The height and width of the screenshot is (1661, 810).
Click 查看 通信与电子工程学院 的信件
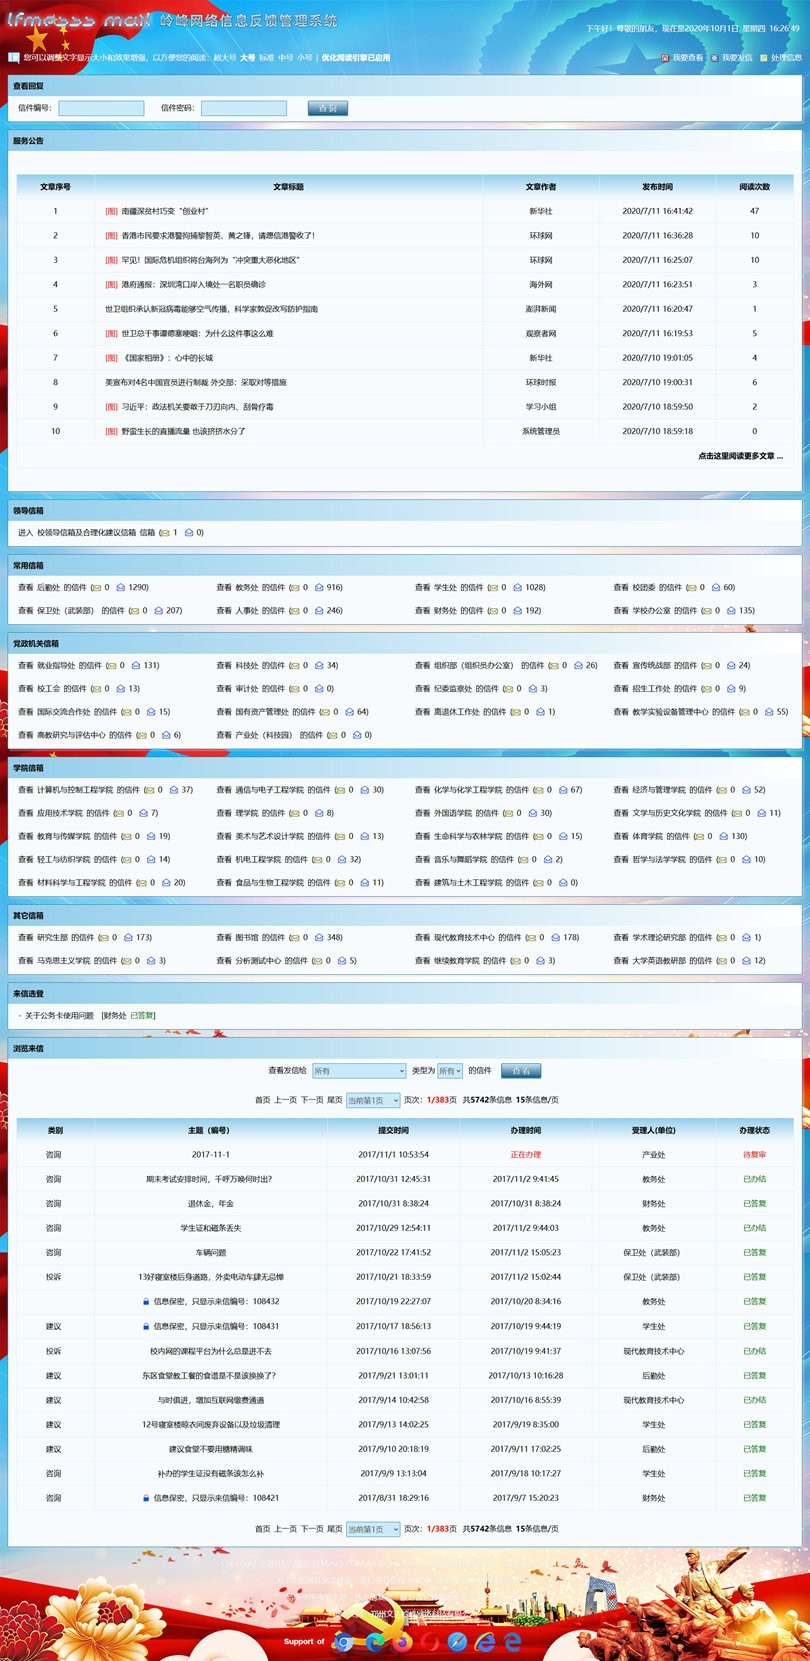pos(274,790)
